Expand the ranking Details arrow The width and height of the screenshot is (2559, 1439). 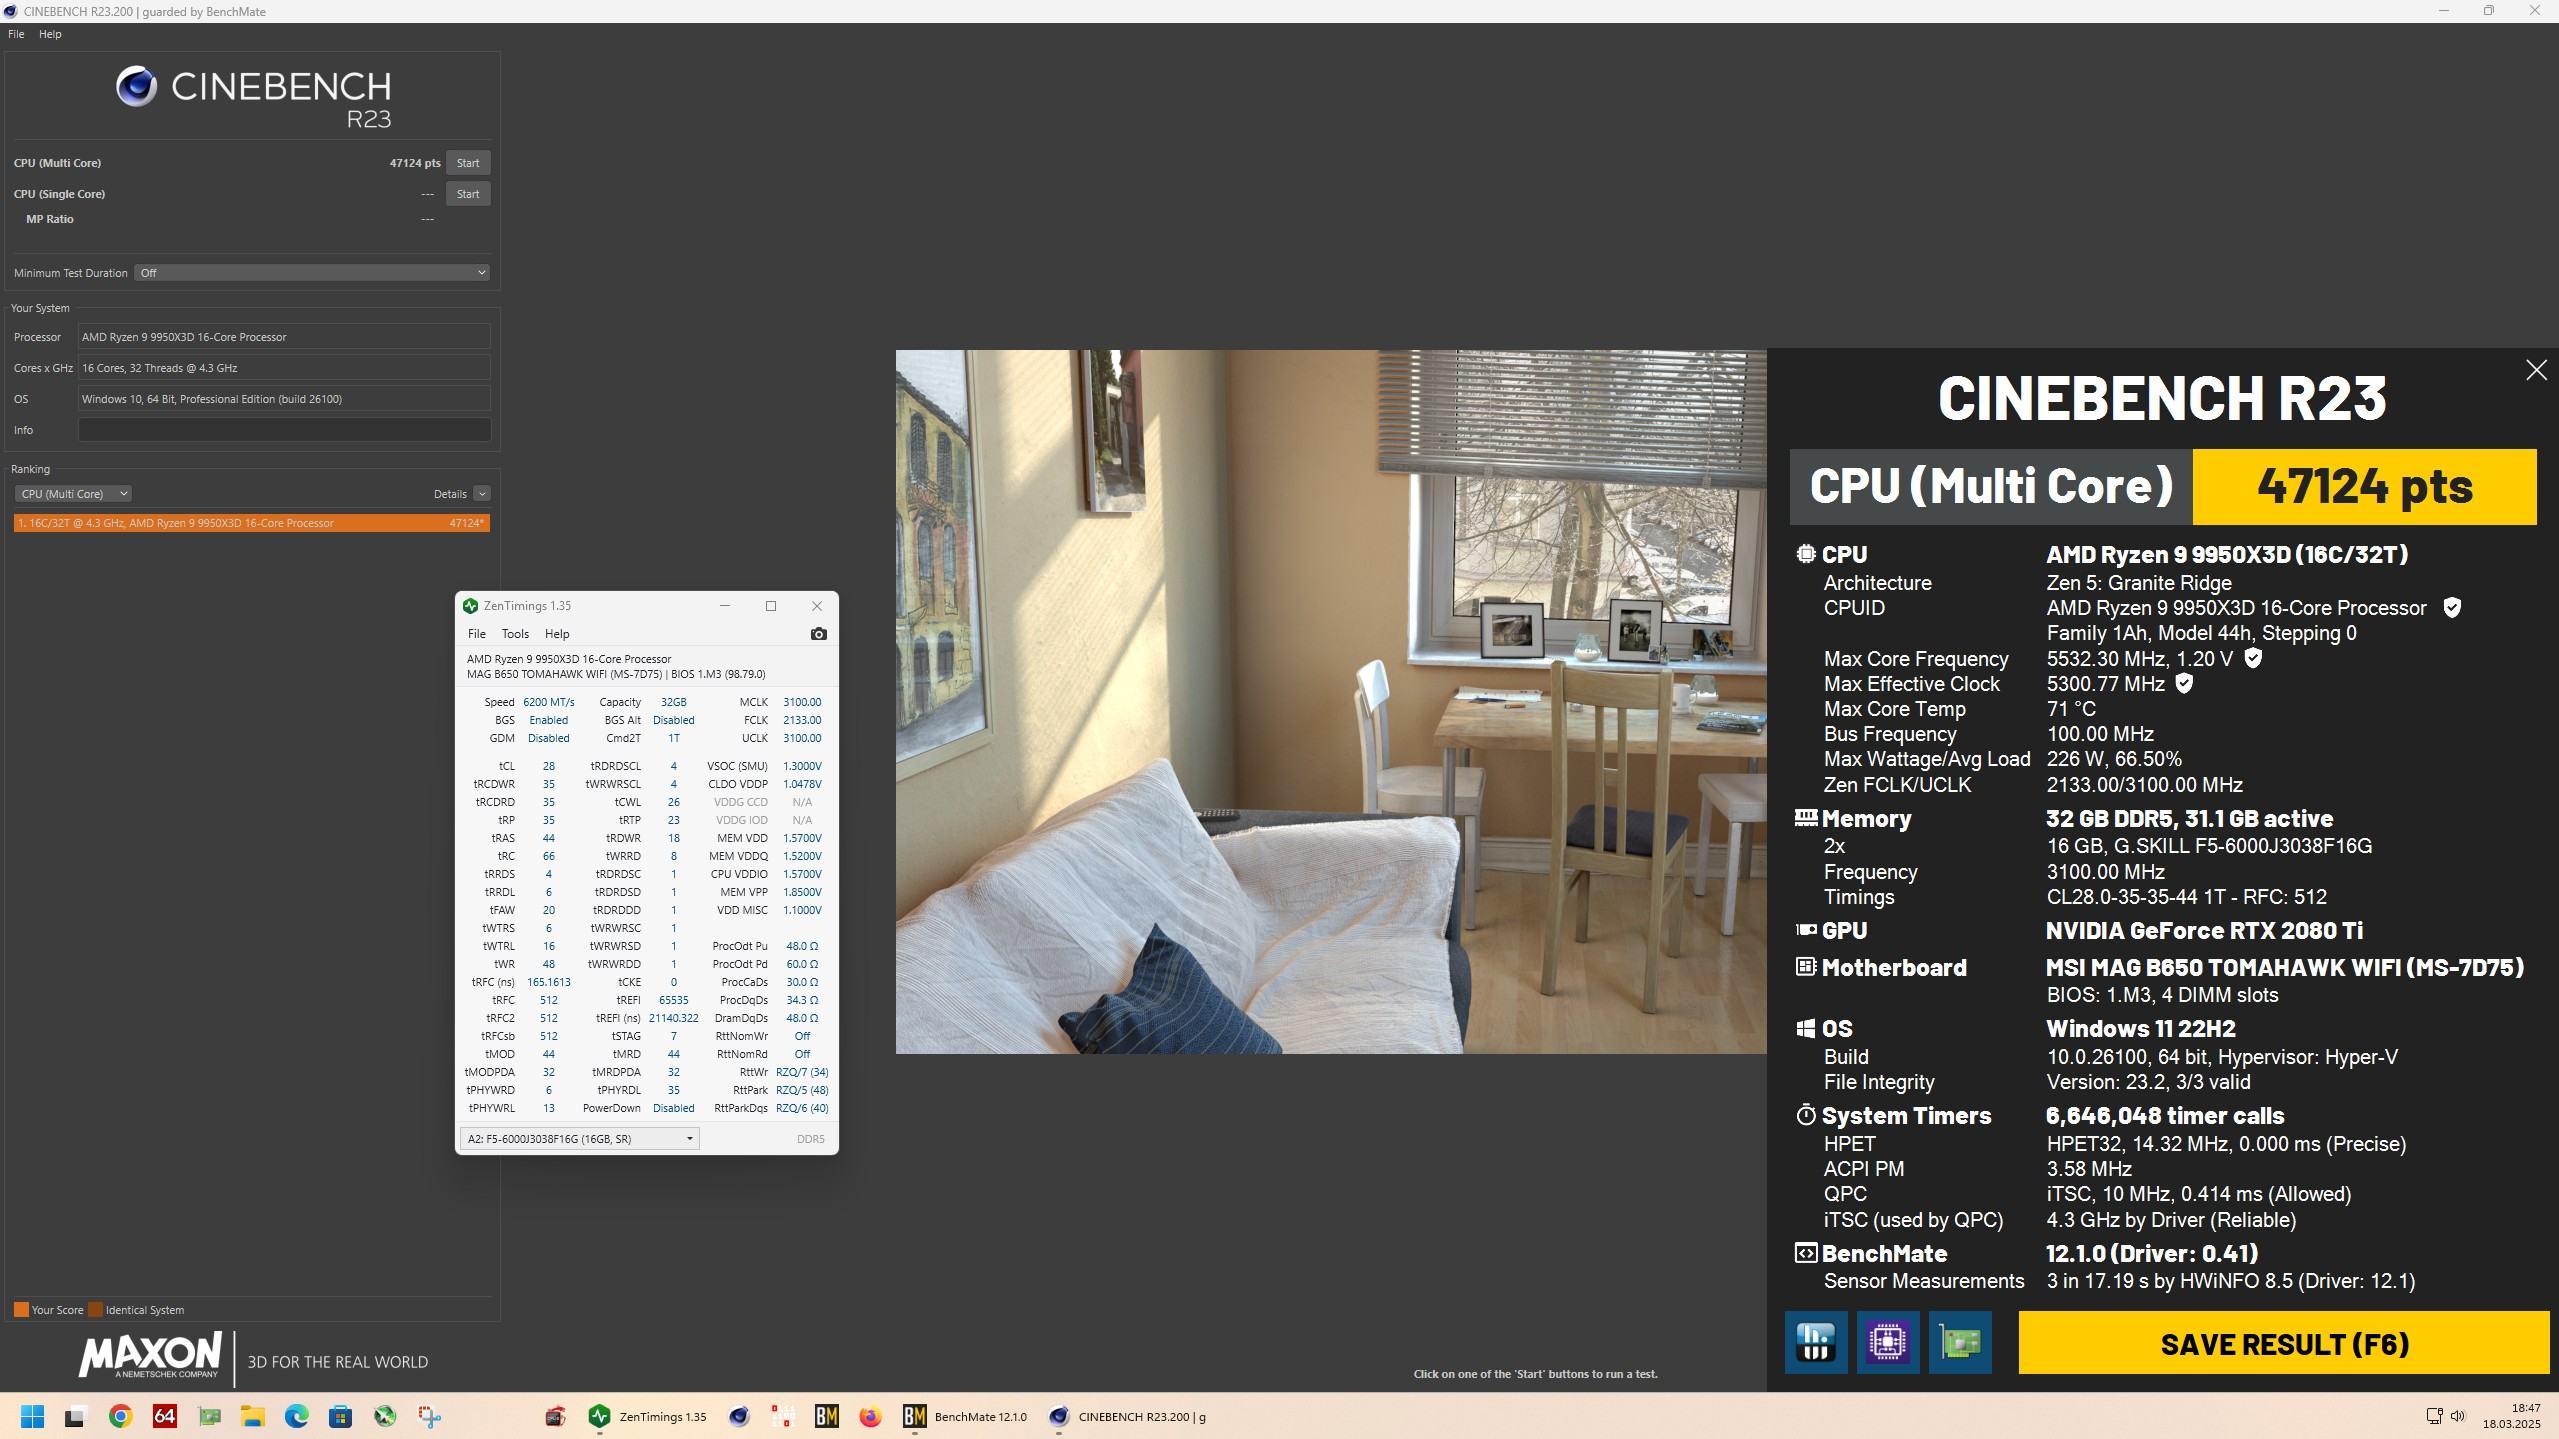482,494
